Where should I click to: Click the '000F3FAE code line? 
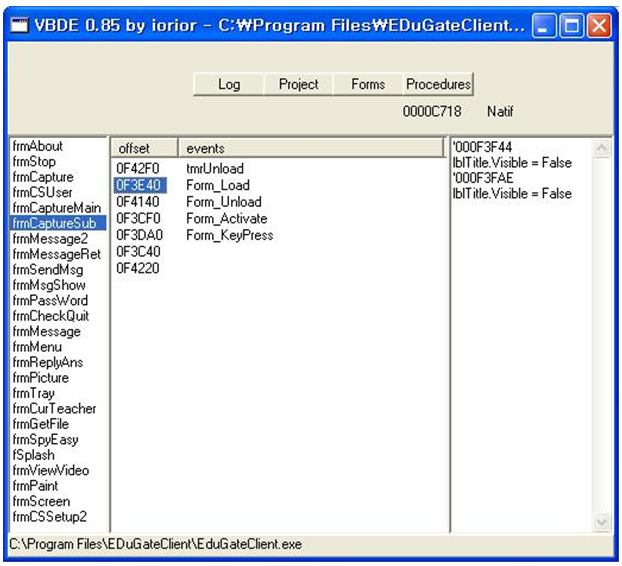click(483, 178)
